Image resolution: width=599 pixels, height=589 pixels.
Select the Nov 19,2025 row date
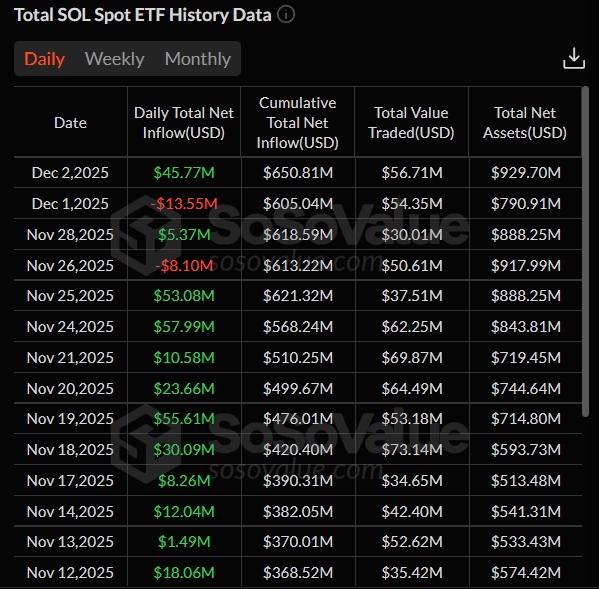click(70, 419)
